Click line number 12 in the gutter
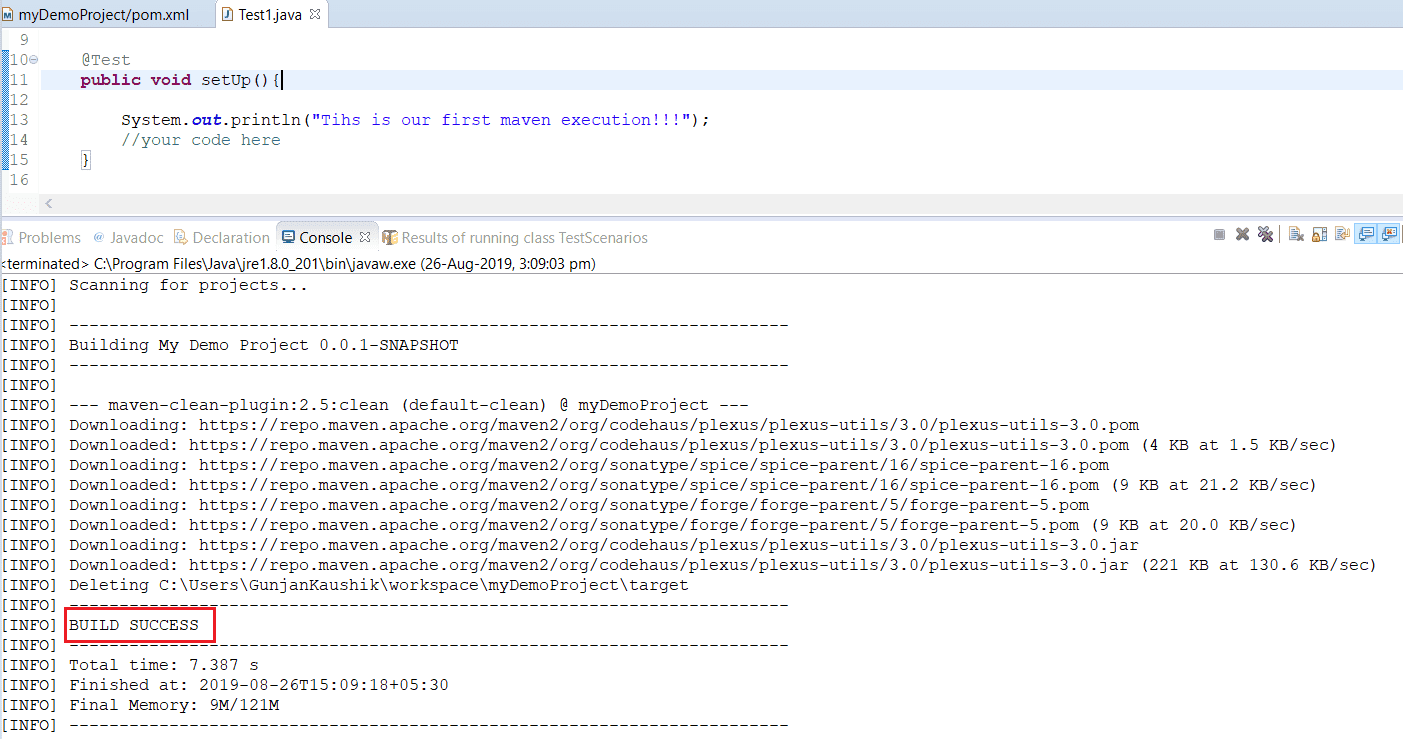Screen dimensions: 1403x739 (x=18, y=100)
